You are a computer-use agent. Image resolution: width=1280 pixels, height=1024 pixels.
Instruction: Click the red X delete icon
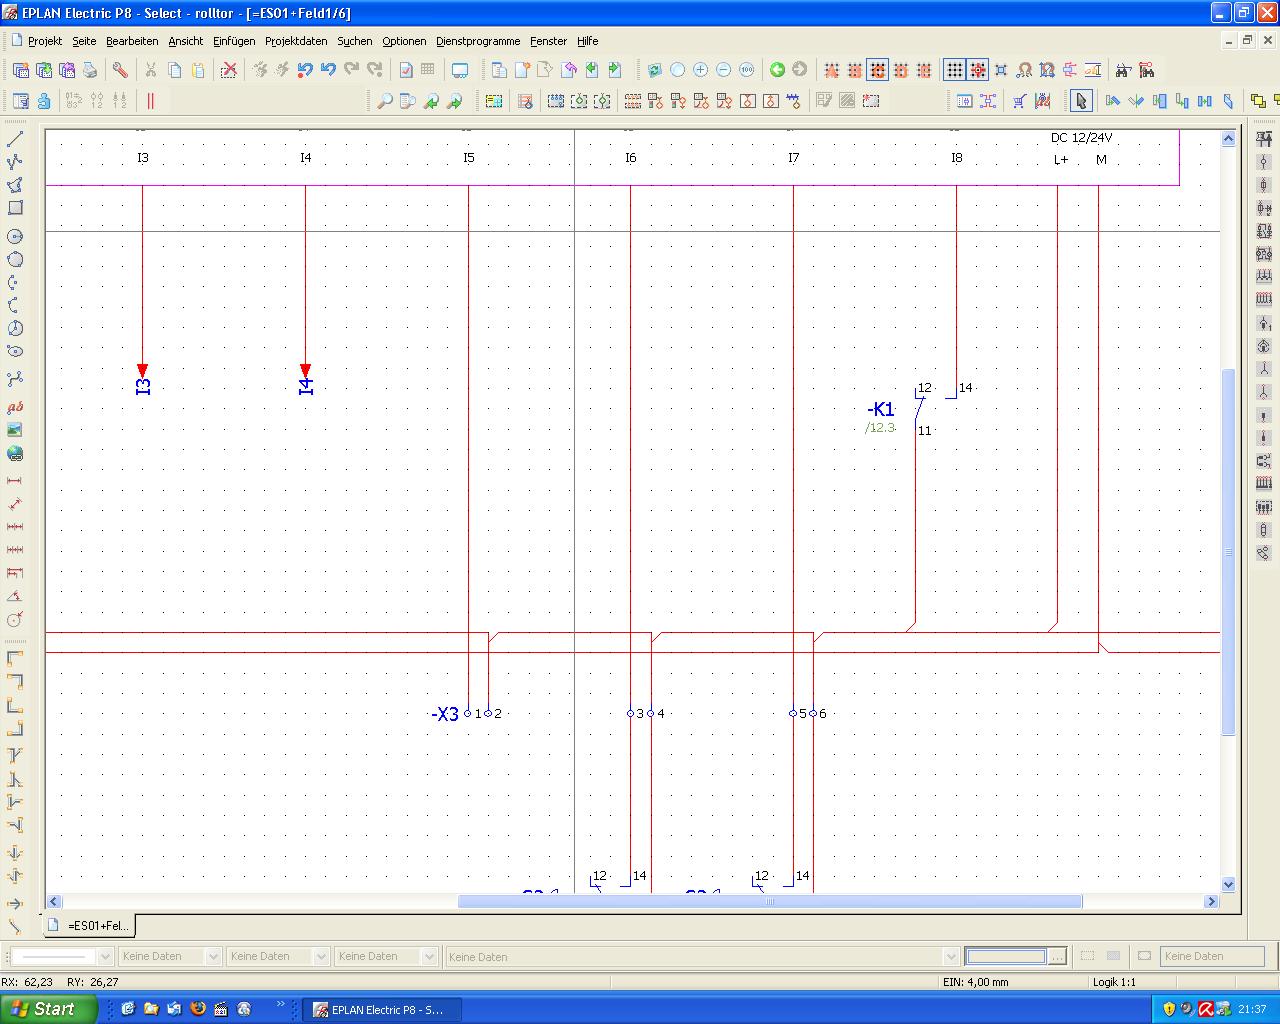[229, 70]
